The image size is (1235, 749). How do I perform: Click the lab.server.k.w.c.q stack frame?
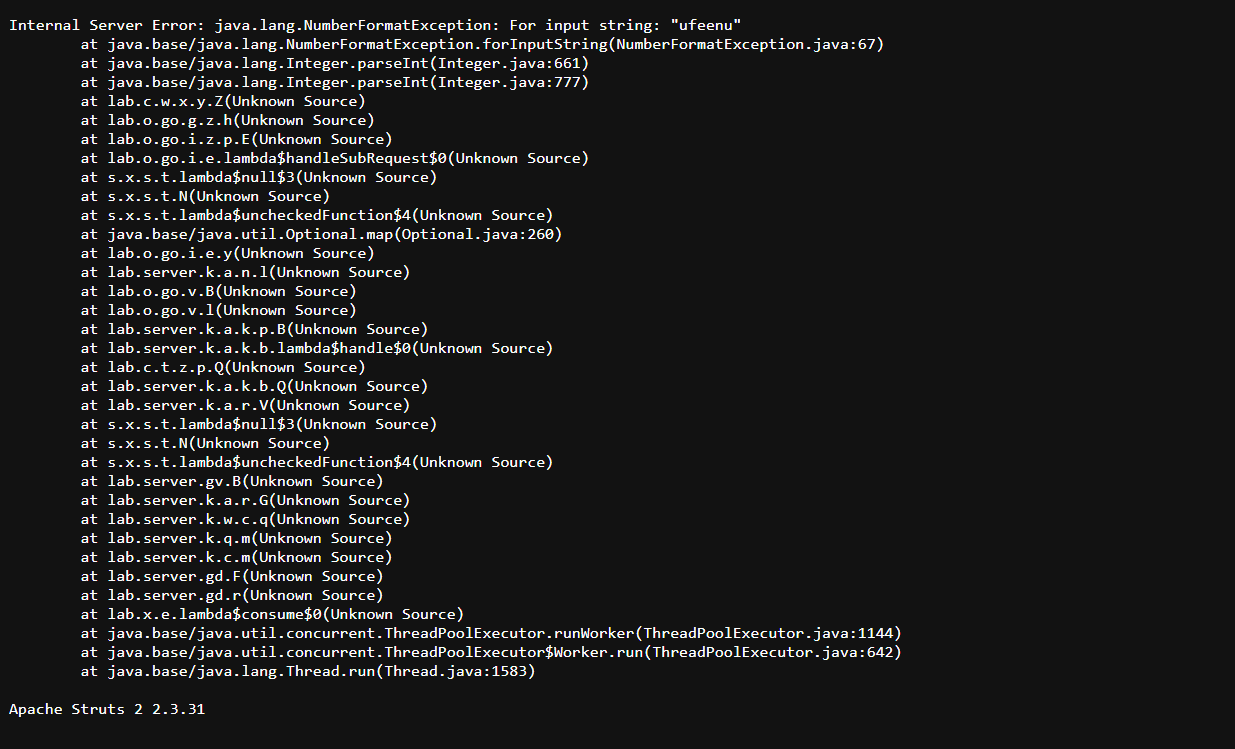pos(245,519)
